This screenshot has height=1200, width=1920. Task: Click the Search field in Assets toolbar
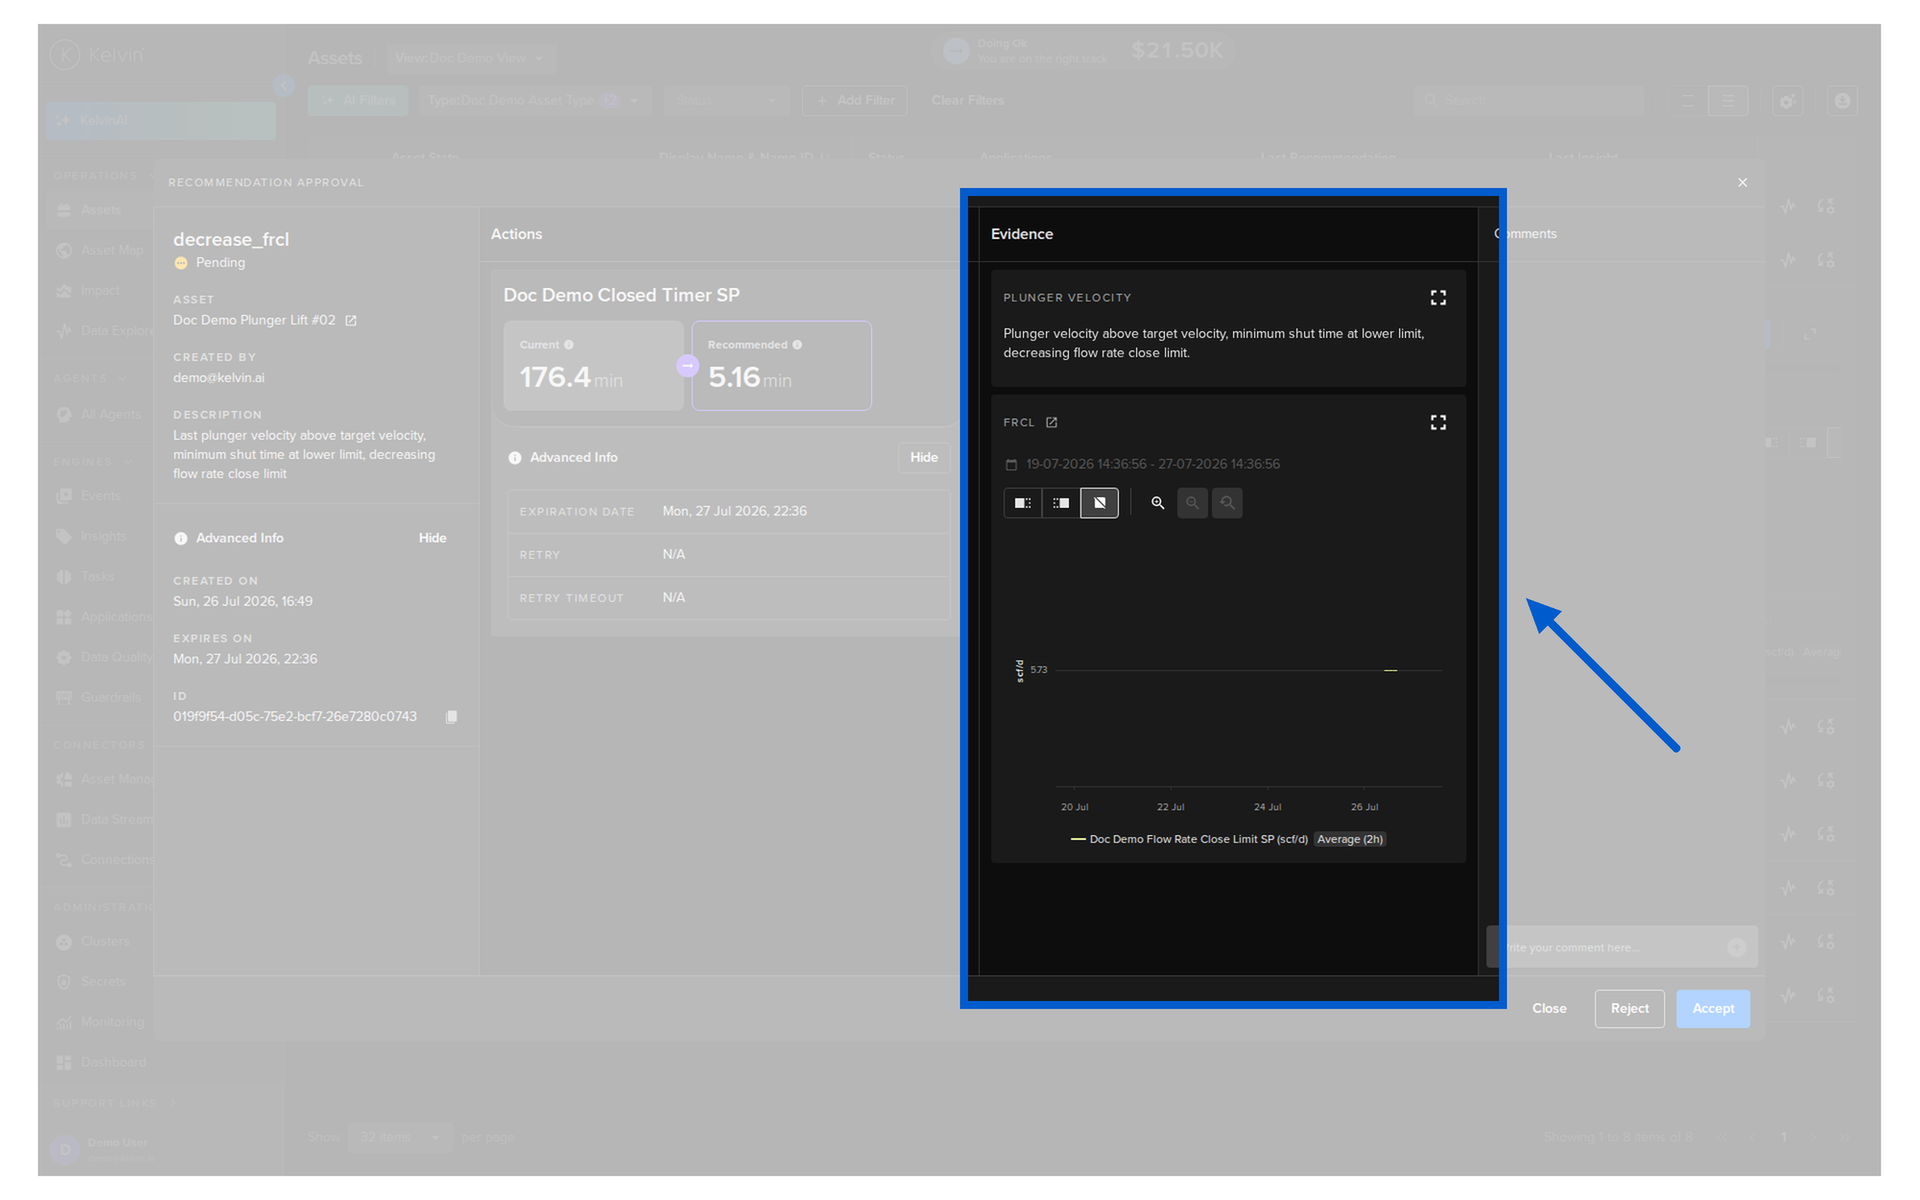[x=1529, y=100]
